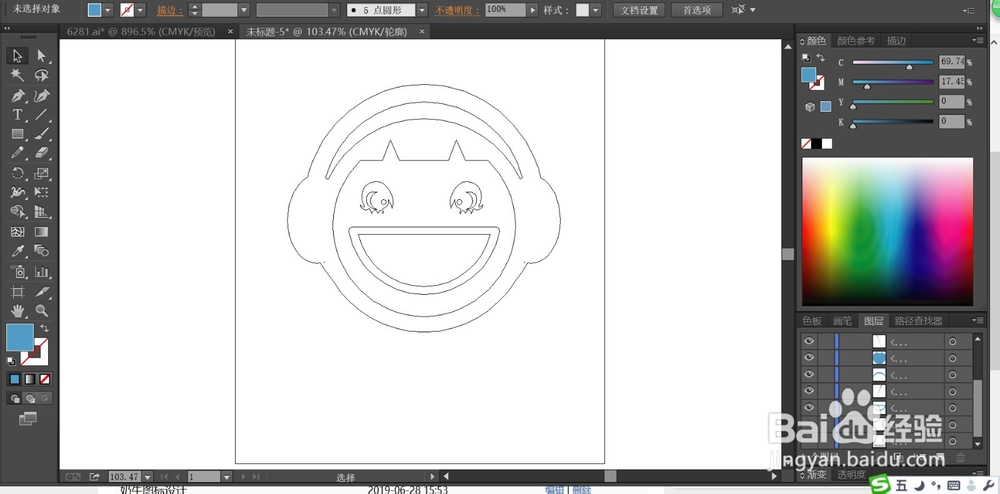Open the zoom level 103.47 dropdown
1000x494 pixels.
pyautogui.click(x=148, y=477)
